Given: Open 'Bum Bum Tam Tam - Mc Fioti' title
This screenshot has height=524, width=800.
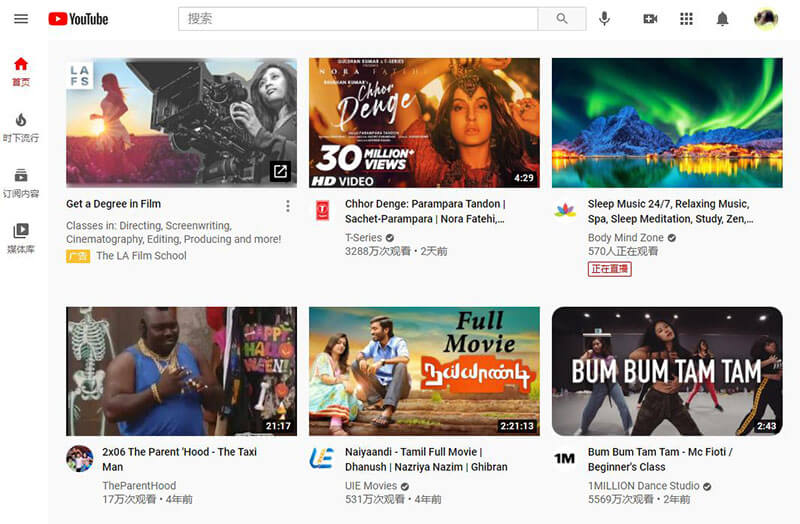Looking at the screenshot, I should point(660,459).
